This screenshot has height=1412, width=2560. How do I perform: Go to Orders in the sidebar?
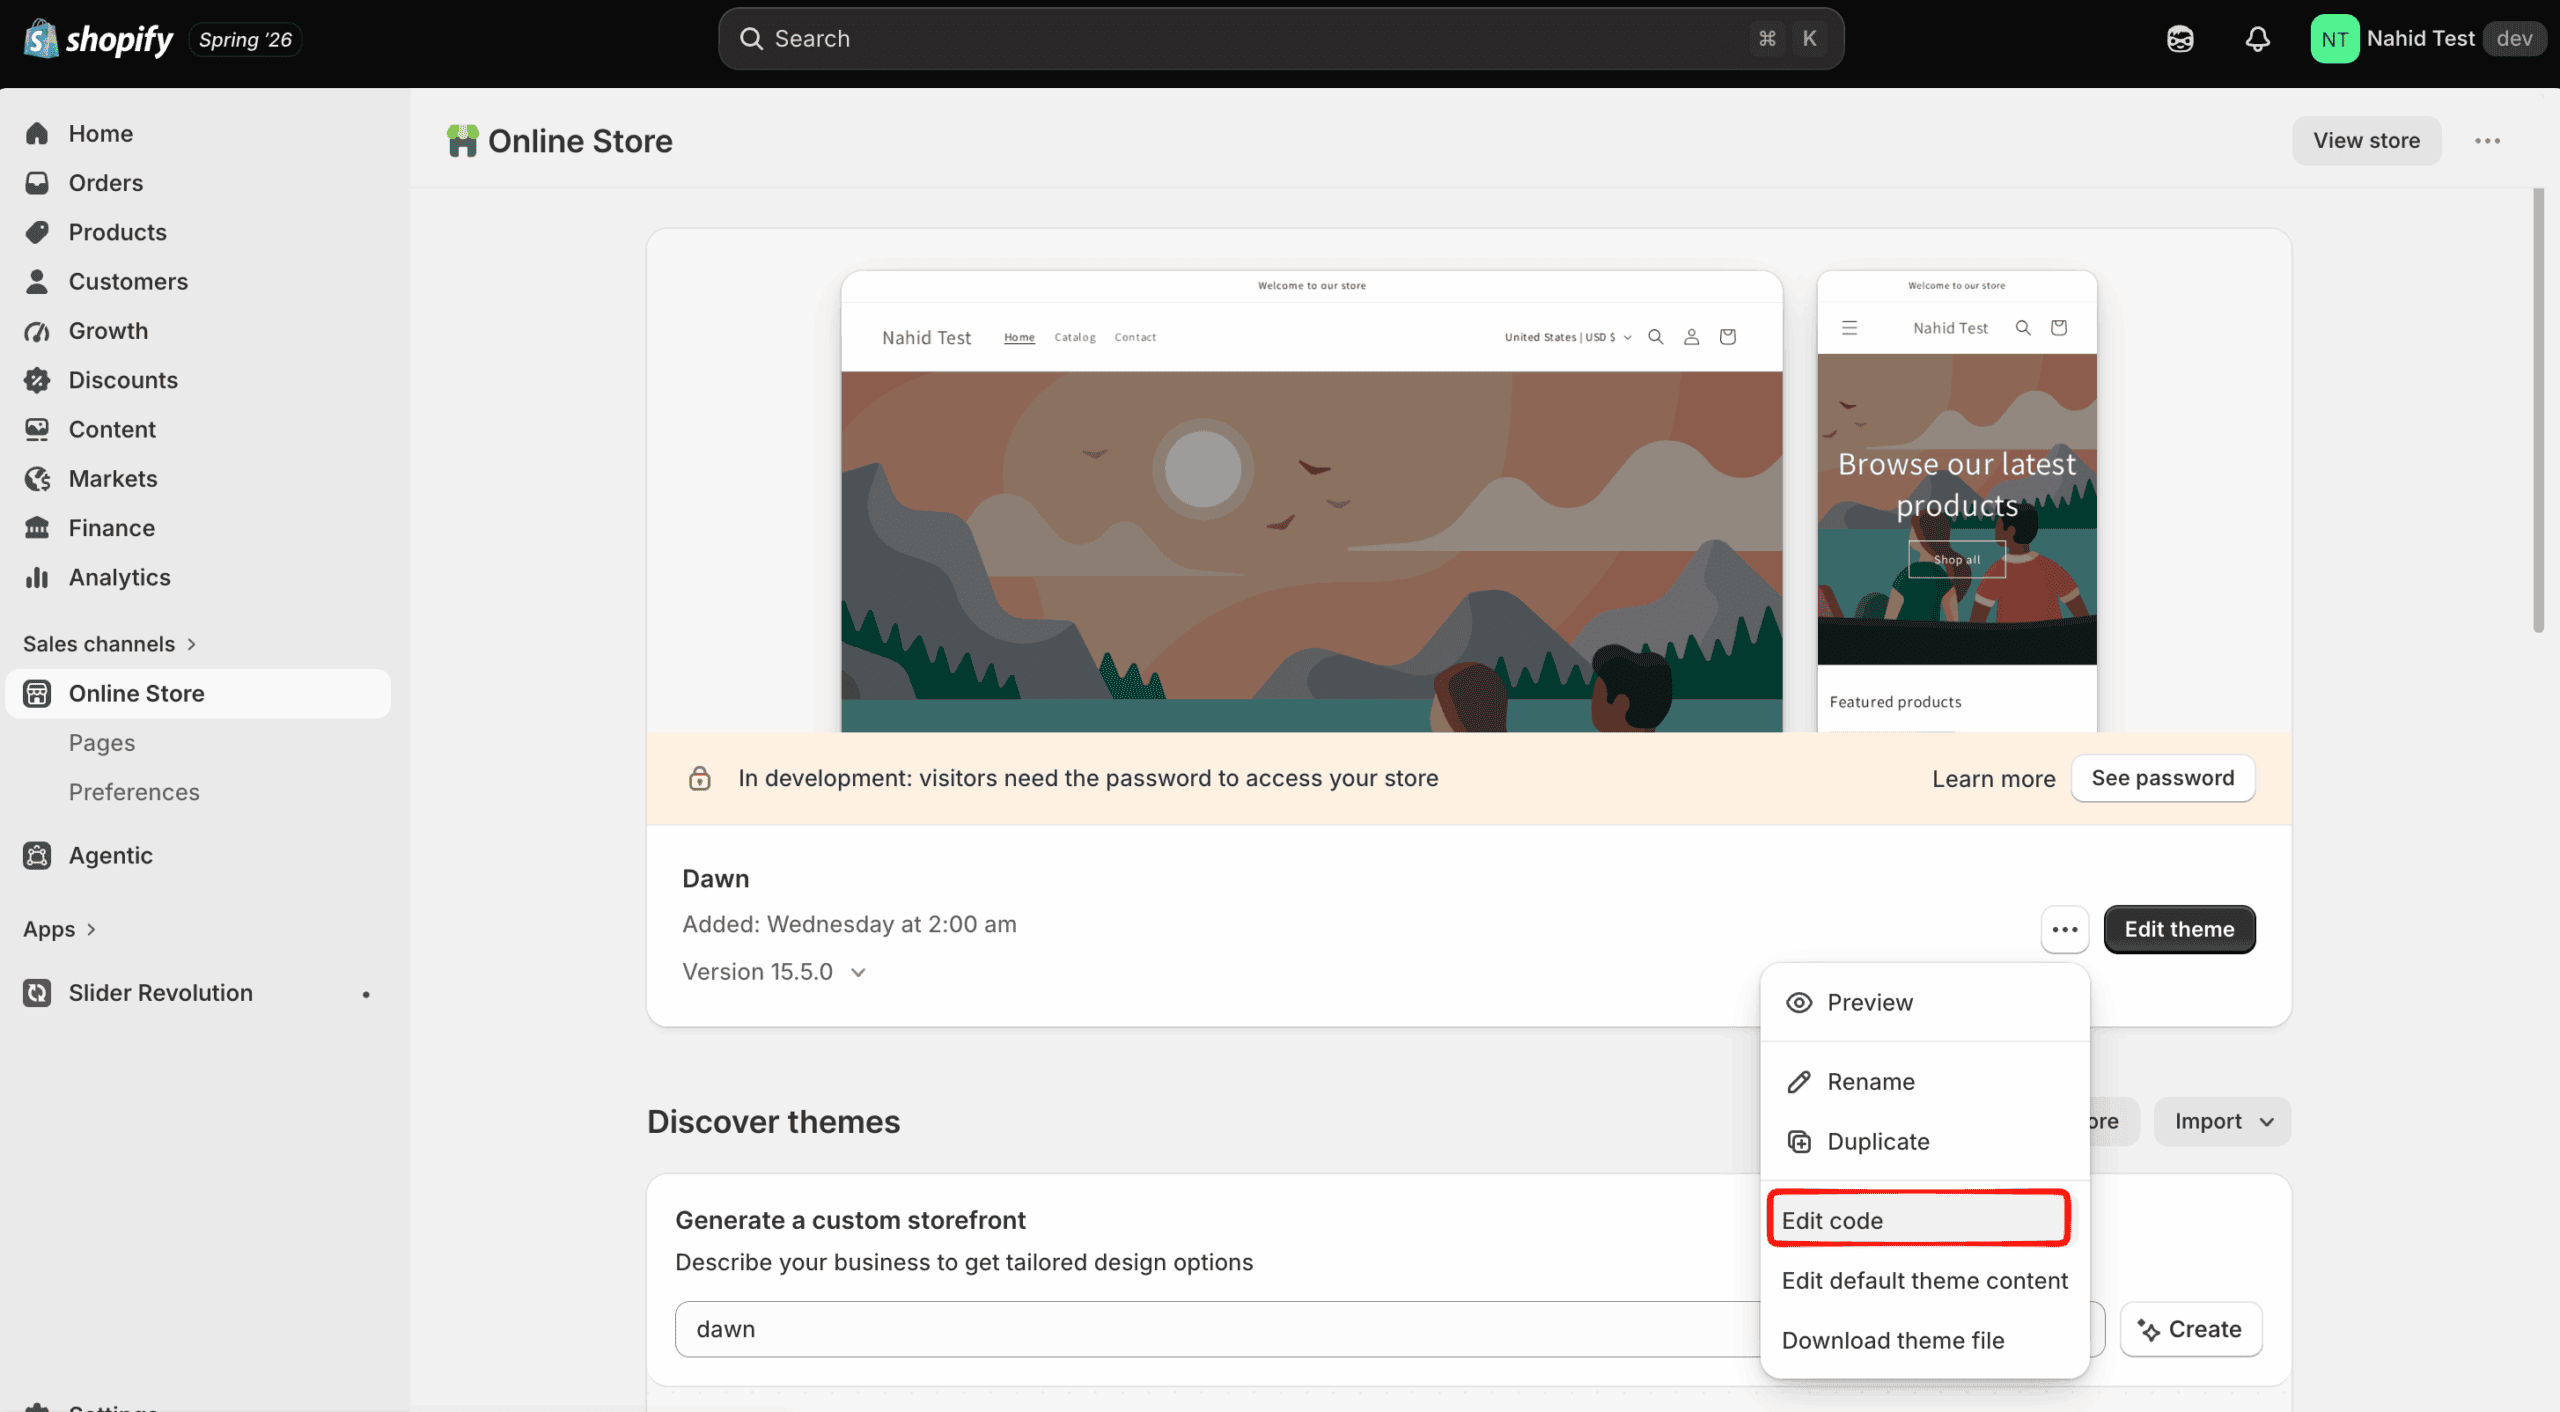tap(106, 183)
